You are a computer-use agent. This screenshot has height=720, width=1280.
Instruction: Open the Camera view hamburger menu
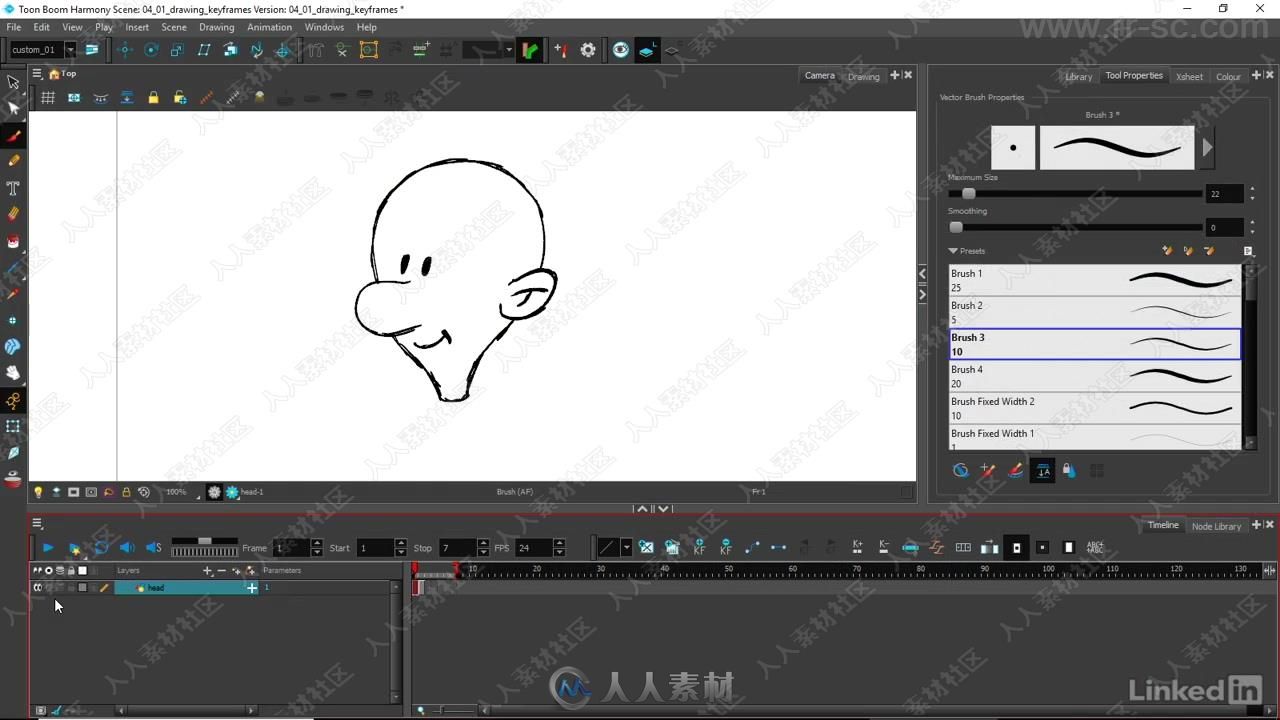tap(37, 74)
